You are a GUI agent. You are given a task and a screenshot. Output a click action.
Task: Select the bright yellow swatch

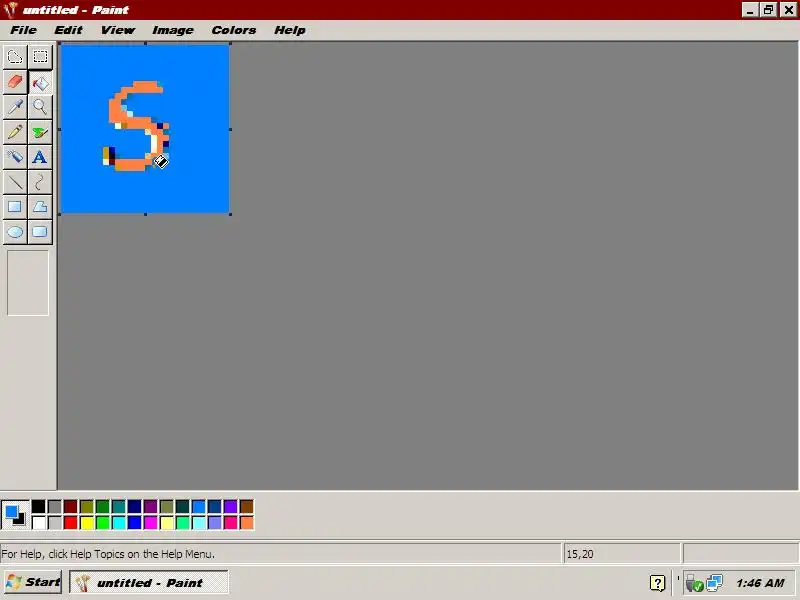[x=87, y=522]
